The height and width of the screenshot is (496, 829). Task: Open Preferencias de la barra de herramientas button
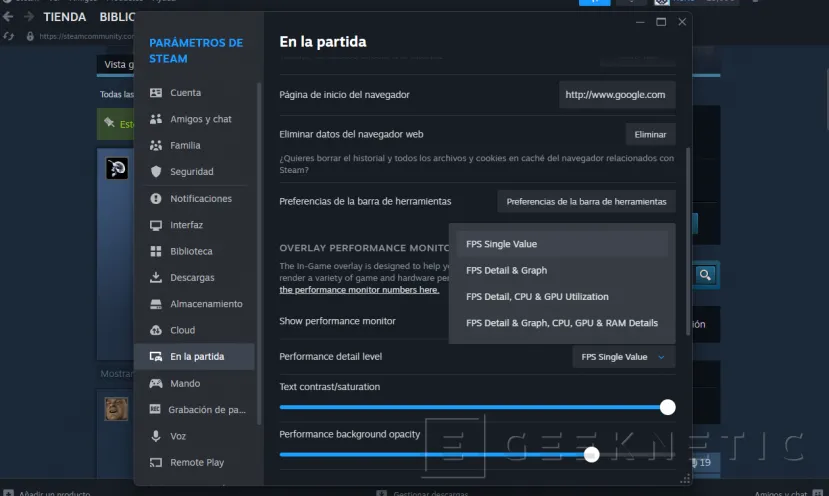(586, 201)
